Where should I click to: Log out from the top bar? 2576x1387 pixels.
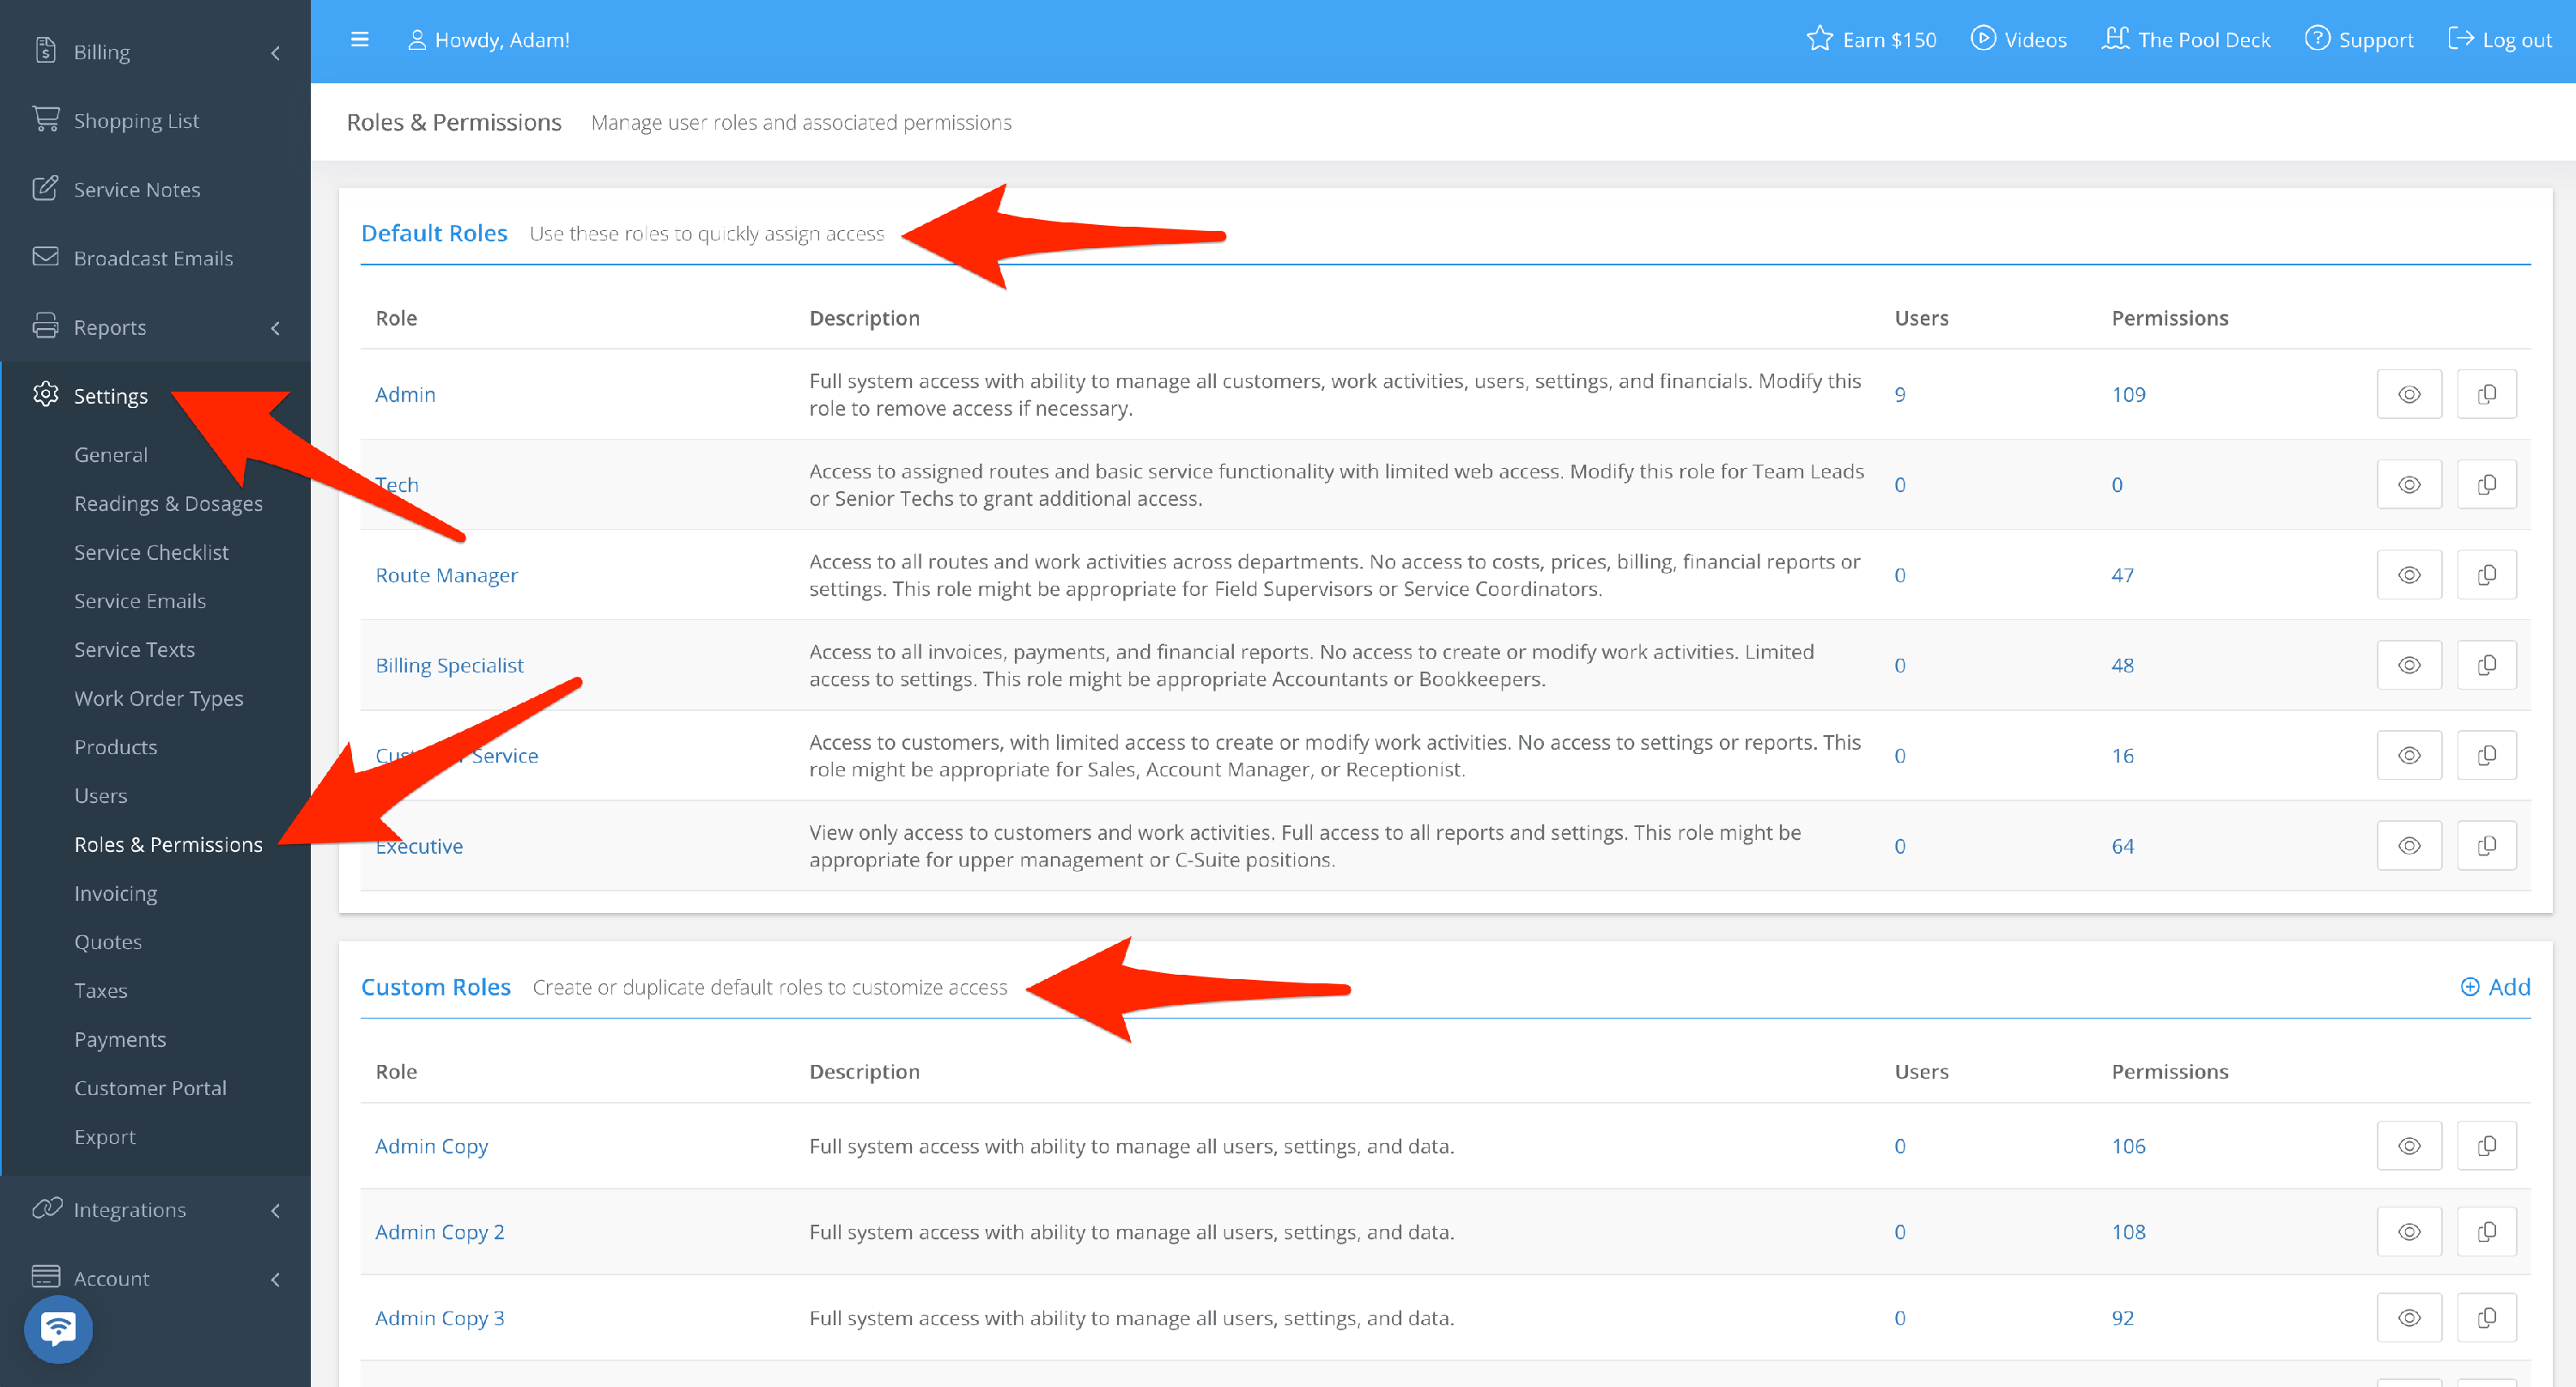(x=2500, y=40)
